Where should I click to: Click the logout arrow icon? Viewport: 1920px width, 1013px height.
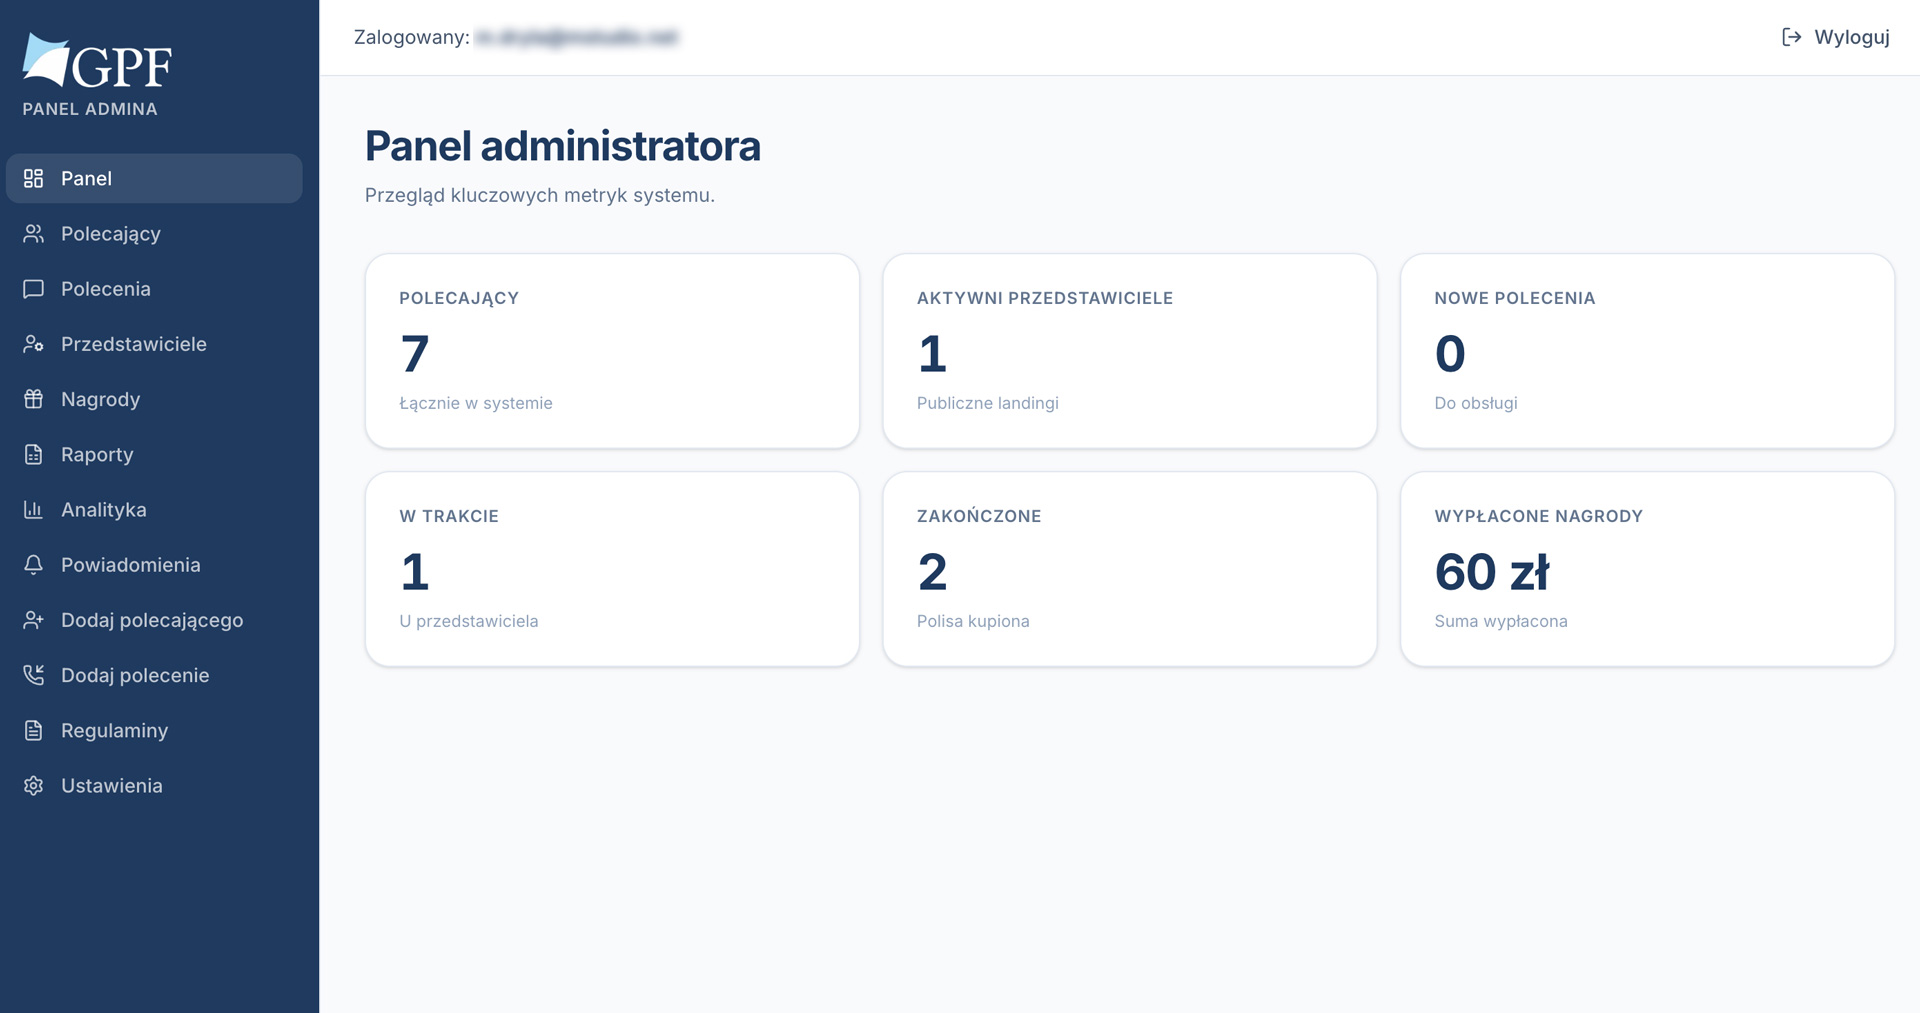point(1792,37)
